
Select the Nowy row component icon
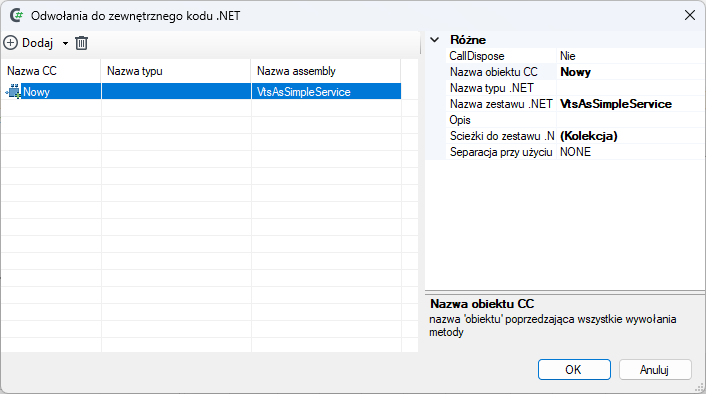click(x=14, y=91)
